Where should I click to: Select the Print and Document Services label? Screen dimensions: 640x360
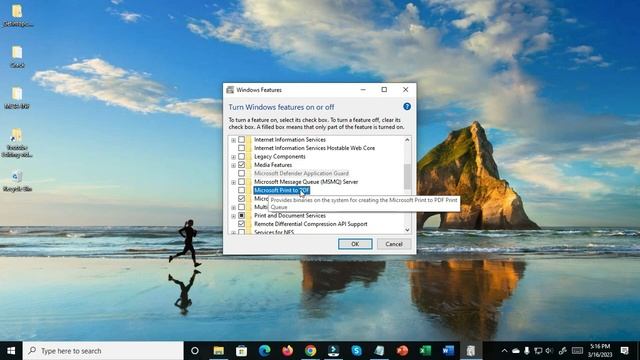(x=290, y=216)
